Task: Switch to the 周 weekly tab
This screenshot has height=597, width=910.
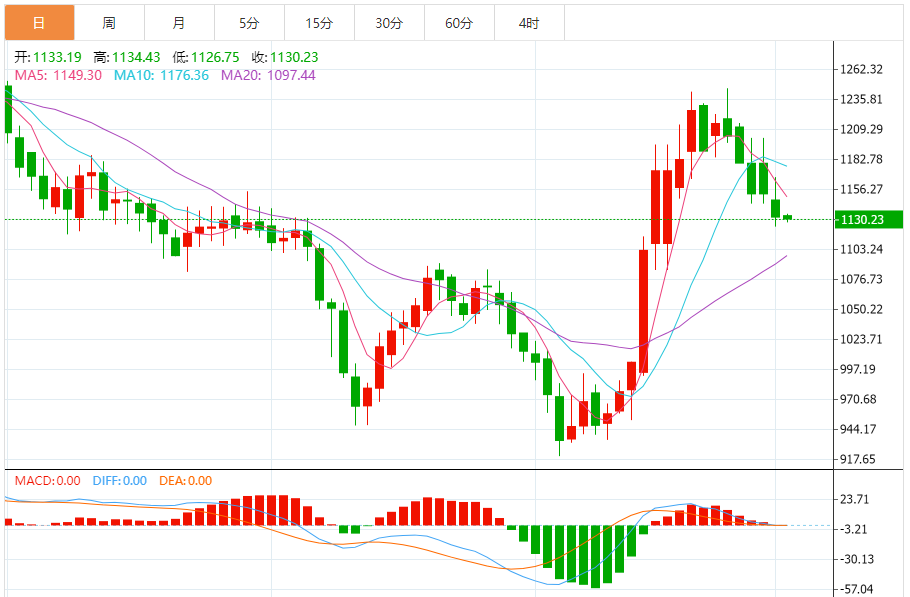Action: coord(109,23)
